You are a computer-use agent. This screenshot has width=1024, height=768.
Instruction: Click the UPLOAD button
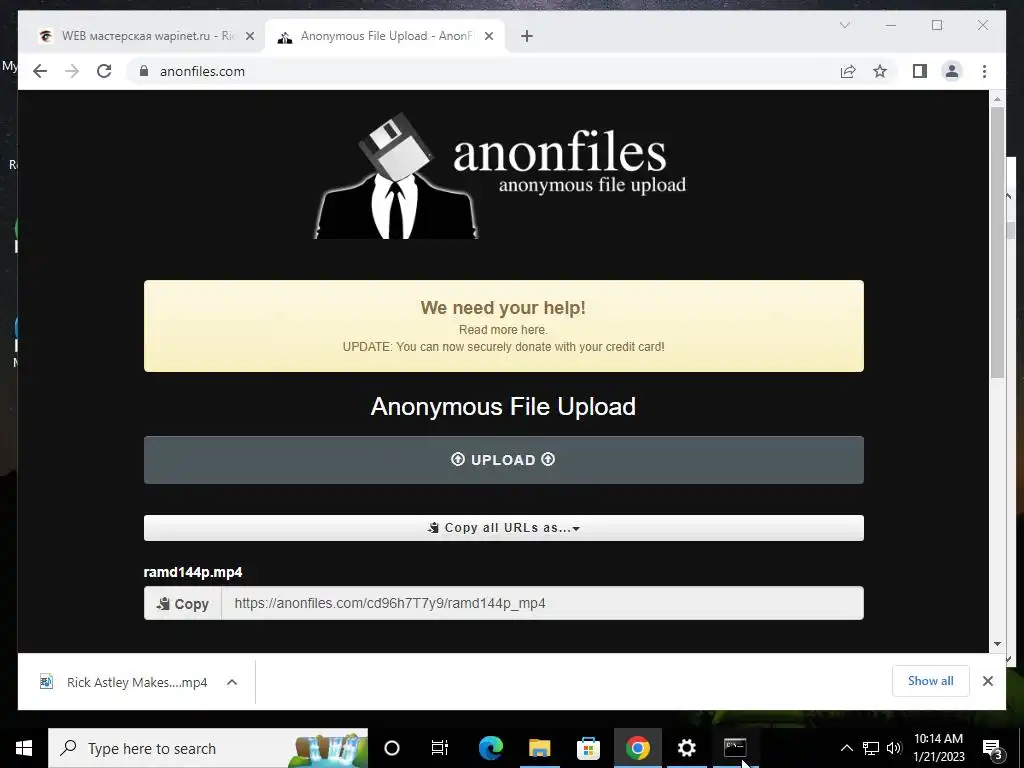[x=504, y=460]
